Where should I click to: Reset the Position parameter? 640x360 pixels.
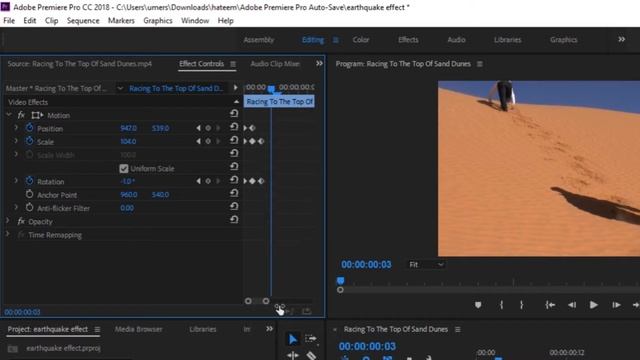click(x=234, y=127)
